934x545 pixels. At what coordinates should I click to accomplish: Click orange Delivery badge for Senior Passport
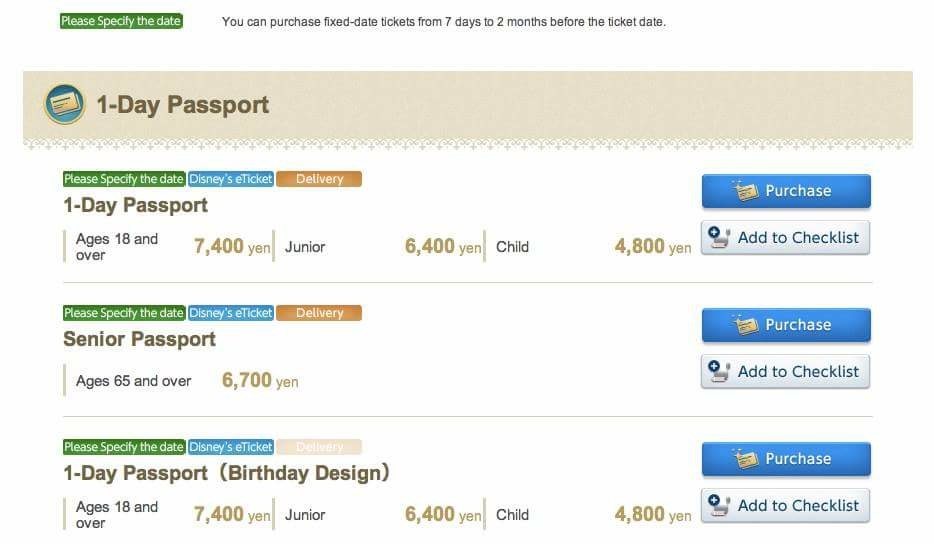click(x=319, y=313)
